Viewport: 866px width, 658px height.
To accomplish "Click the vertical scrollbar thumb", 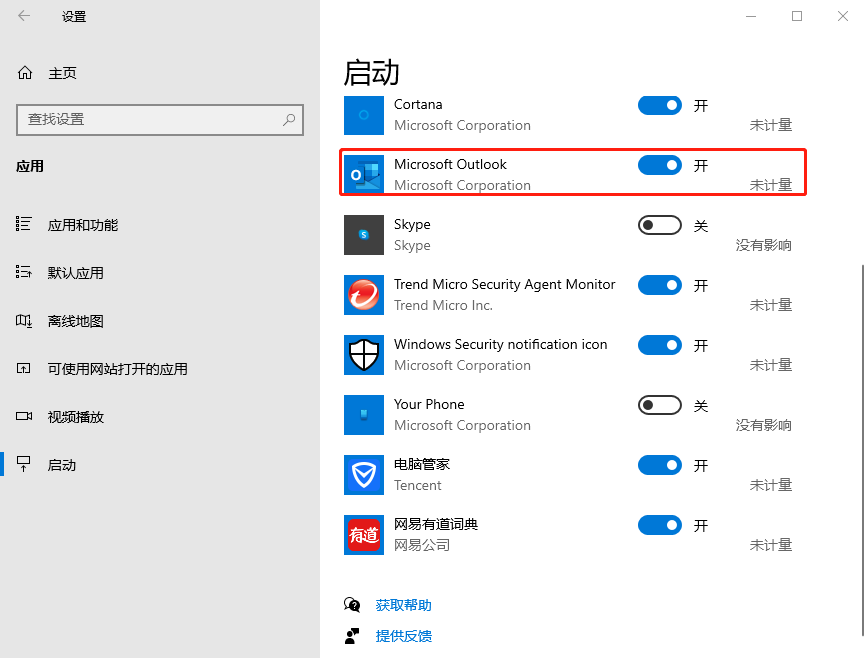I will [862, 450].
